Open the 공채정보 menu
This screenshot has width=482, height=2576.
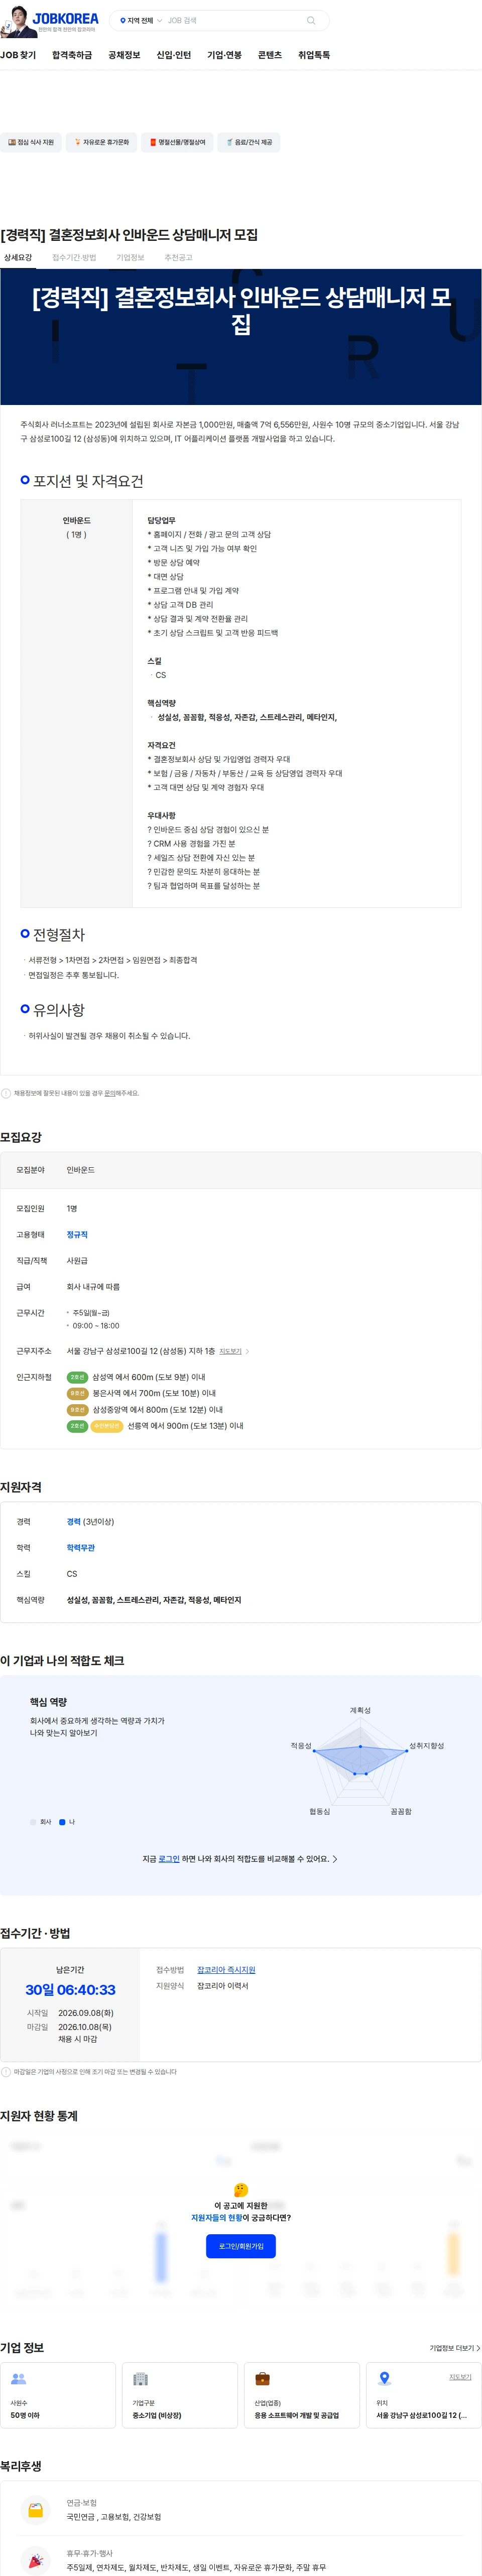124,55
